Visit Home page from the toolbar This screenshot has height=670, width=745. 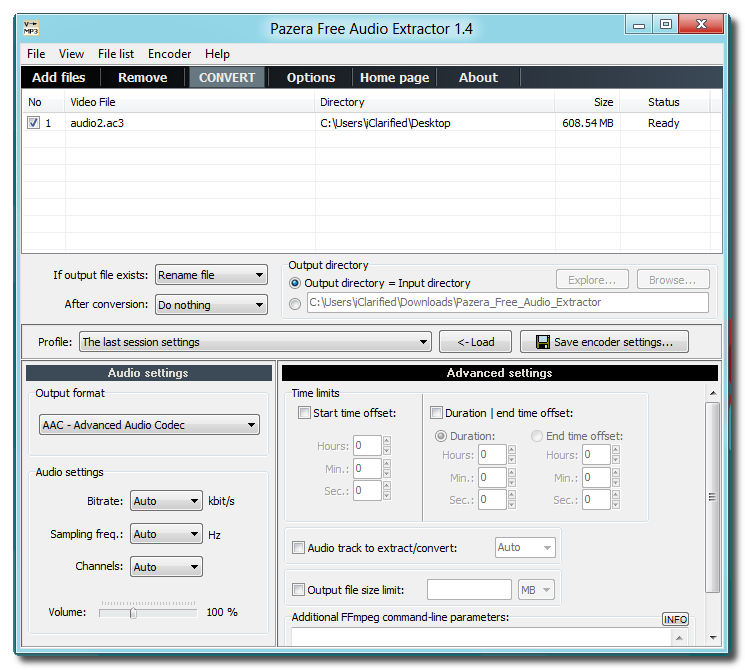[394, 77]
